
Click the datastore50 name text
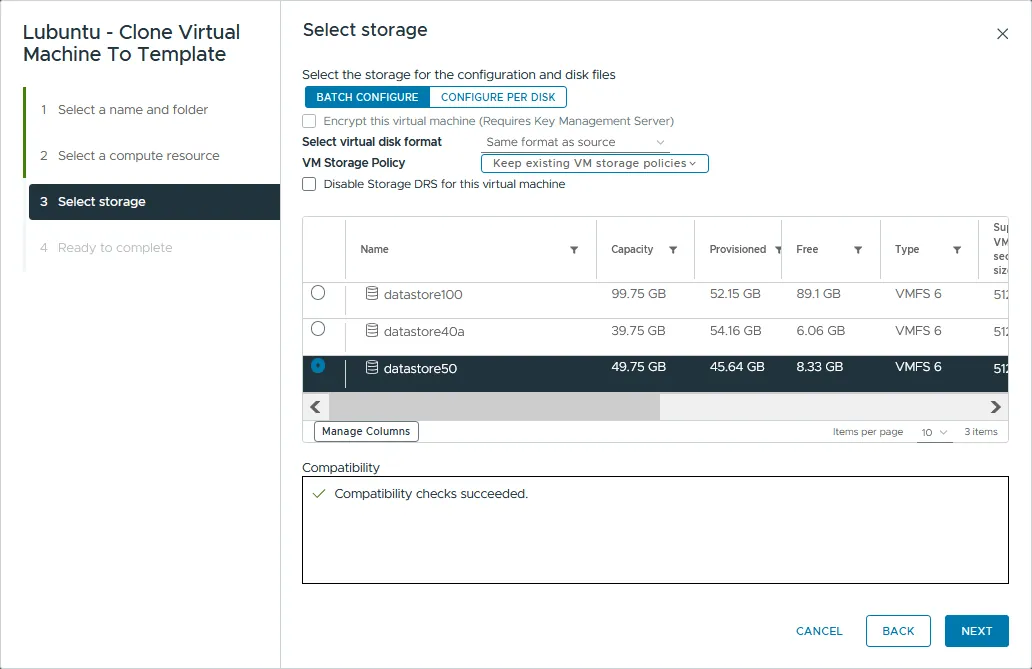(x=420, y=368)
